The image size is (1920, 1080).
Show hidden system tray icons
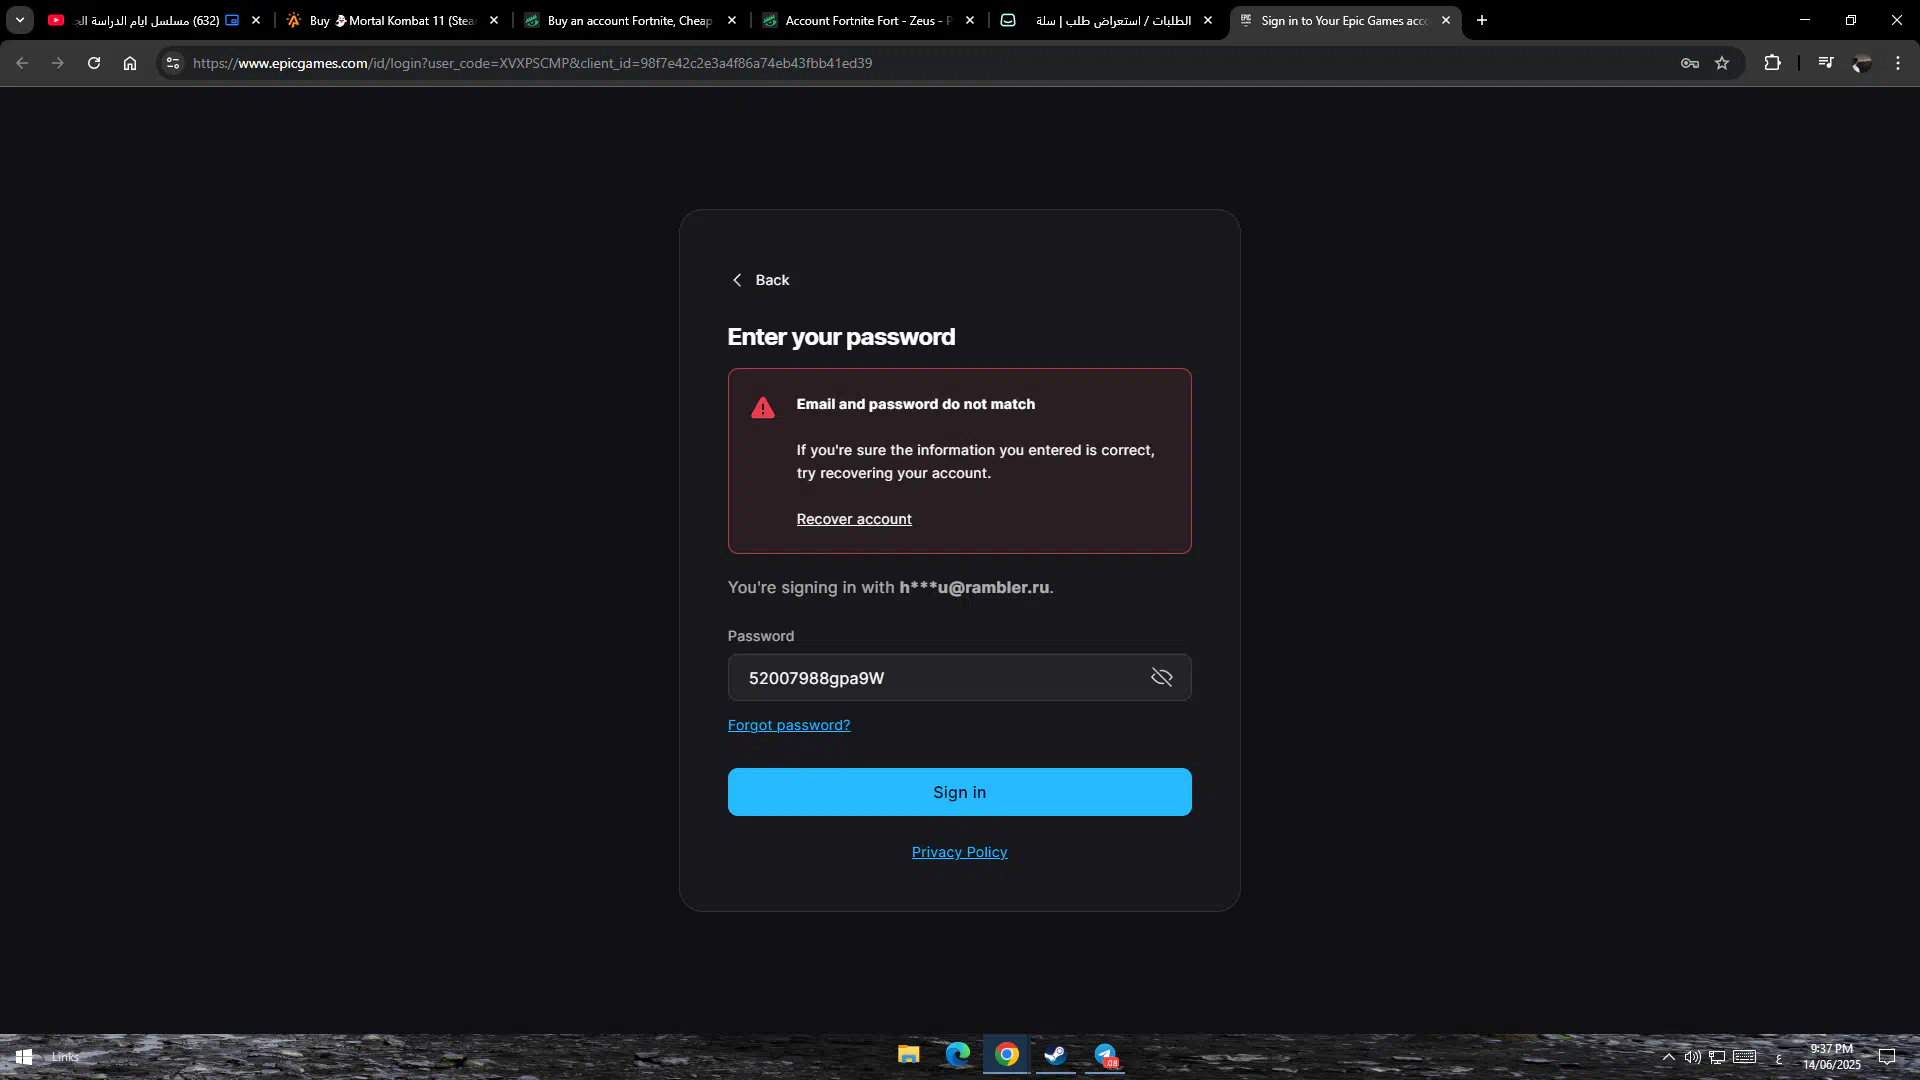[1668, 1057]
